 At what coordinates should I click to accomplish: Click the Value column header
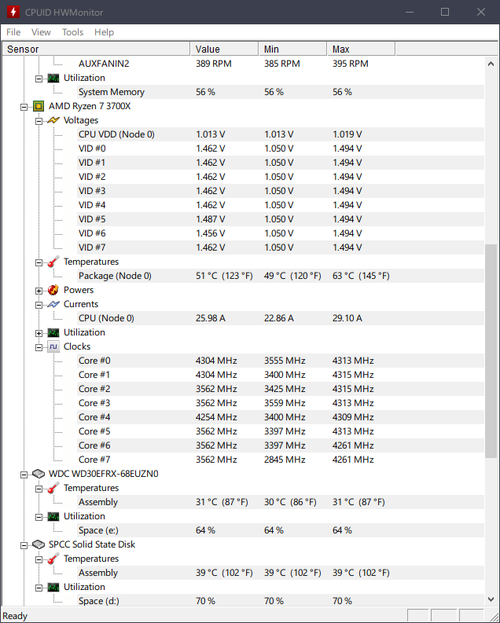pyautogui.click(x=224, y=49)
